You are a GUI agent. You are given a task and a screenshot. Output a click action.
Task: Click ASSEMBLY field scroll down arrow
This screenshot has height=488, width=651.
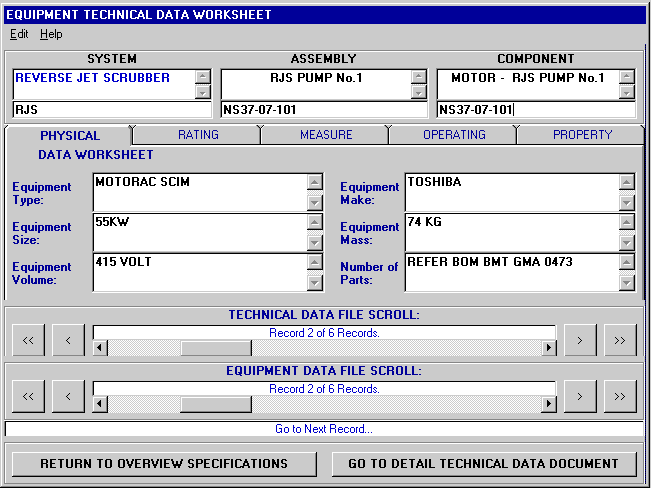(x=418, y=92)
